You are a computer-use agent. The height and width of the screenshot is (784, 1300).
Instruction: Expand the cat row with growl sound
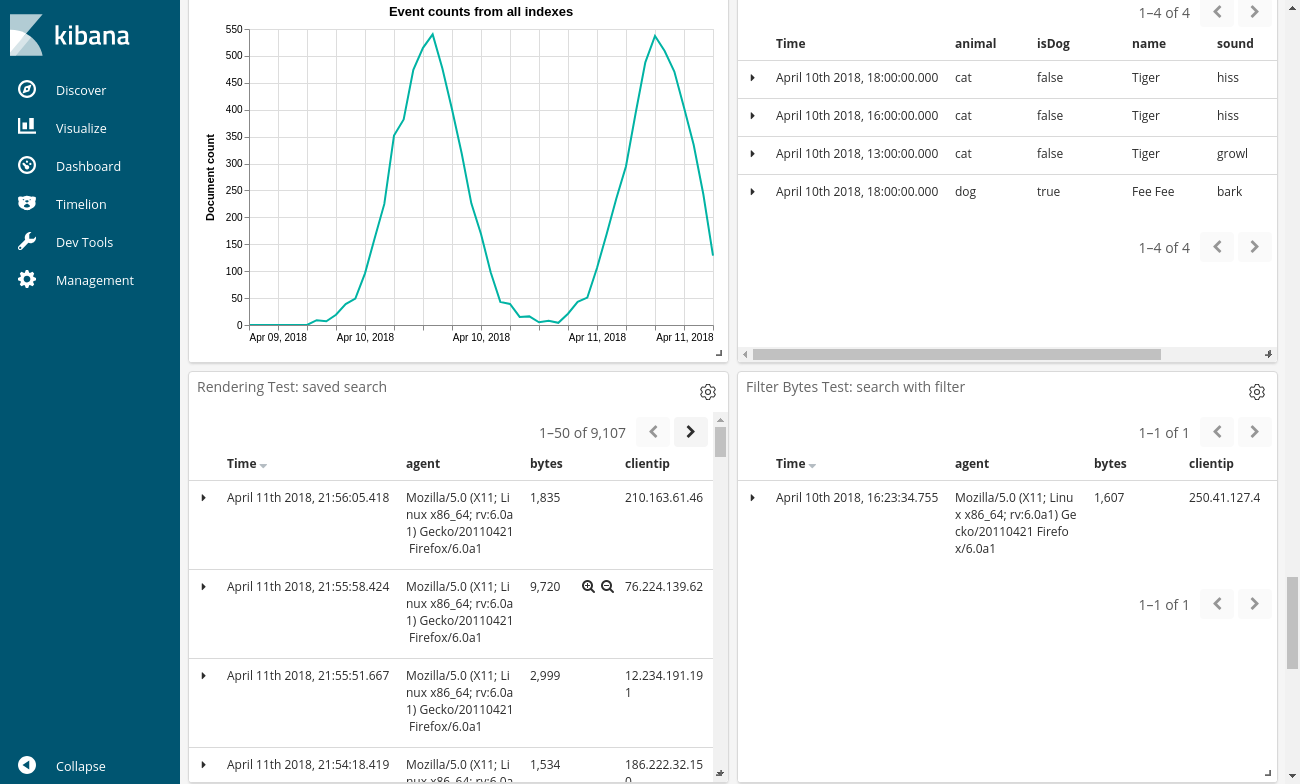coord(753,153)
